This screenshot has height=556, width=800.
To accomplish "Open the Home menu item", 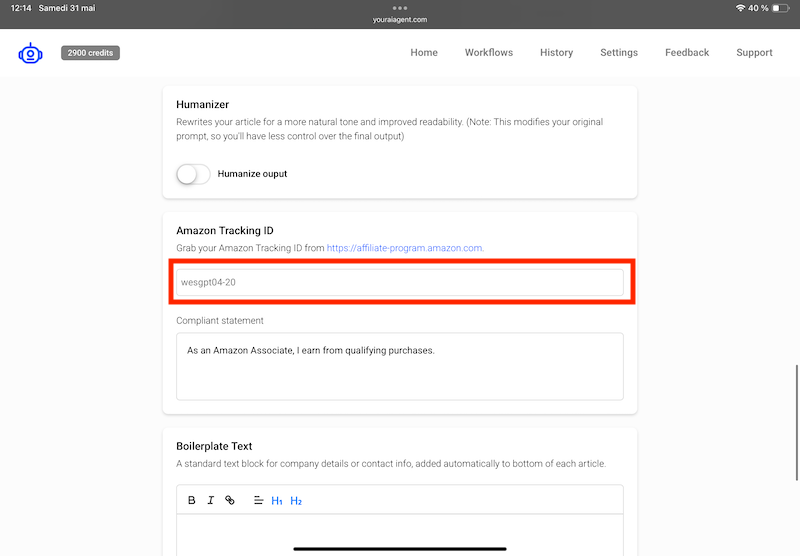I will pyautogui.click(x=424, y=53).
